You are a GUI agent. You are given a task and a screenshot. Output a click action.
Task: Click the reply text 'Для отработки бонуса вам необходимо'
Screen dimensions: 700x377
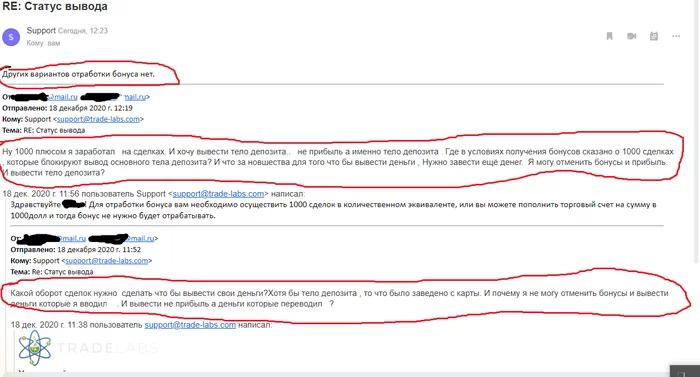[333, 210]
